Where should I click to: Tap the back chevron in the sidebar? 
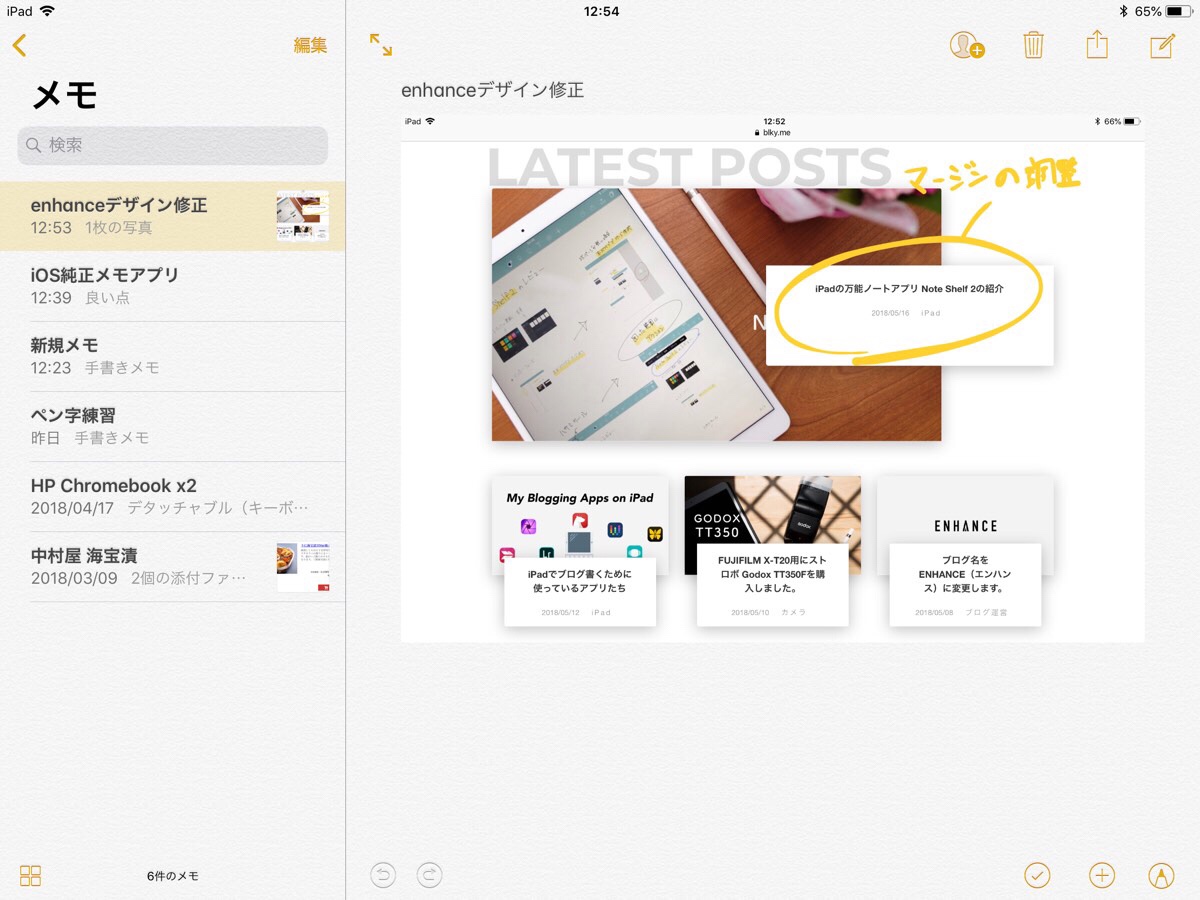click(x=19, y=45)
